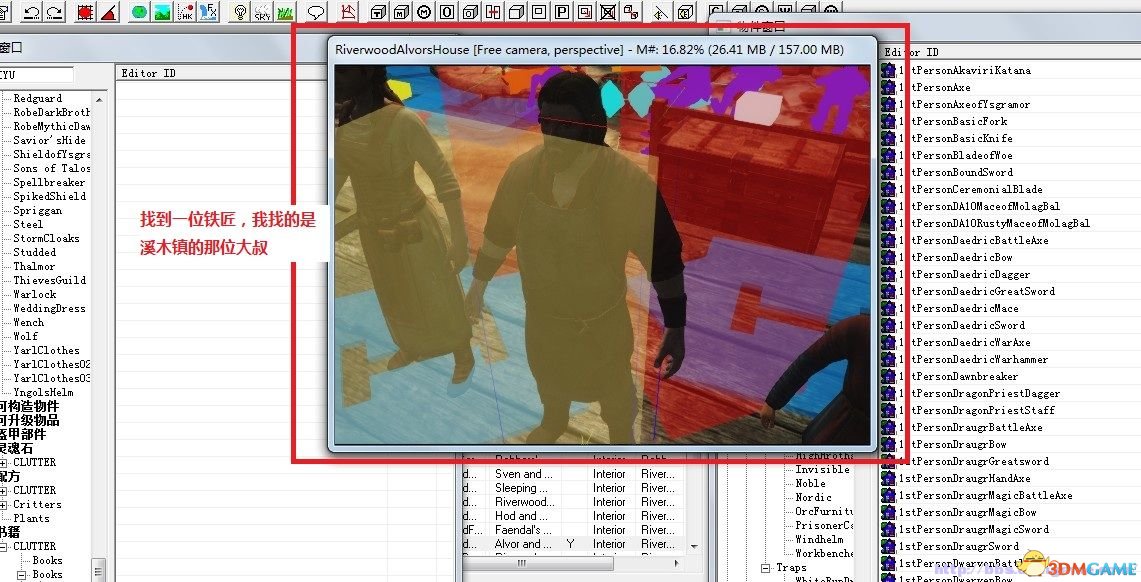
Task: Click the Undo toolbar icon
Action: pos(31,12)
